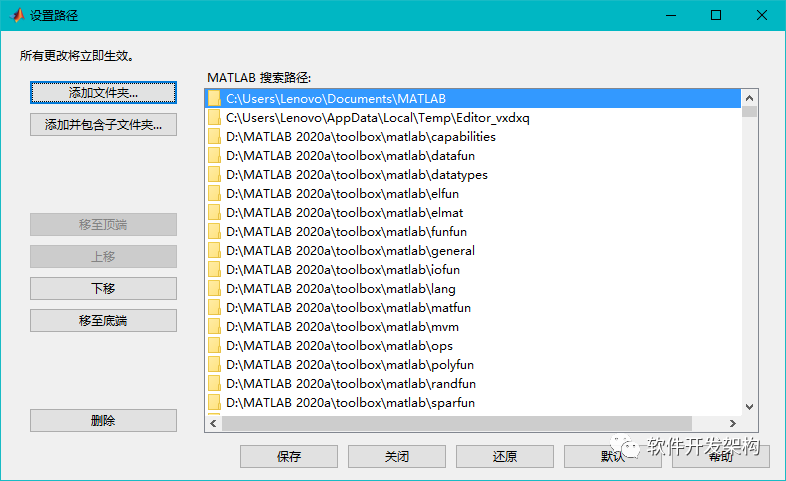The image size is (786, 481).
Task: Click the MATLAB logo in title bar
Action: point(17,16)
